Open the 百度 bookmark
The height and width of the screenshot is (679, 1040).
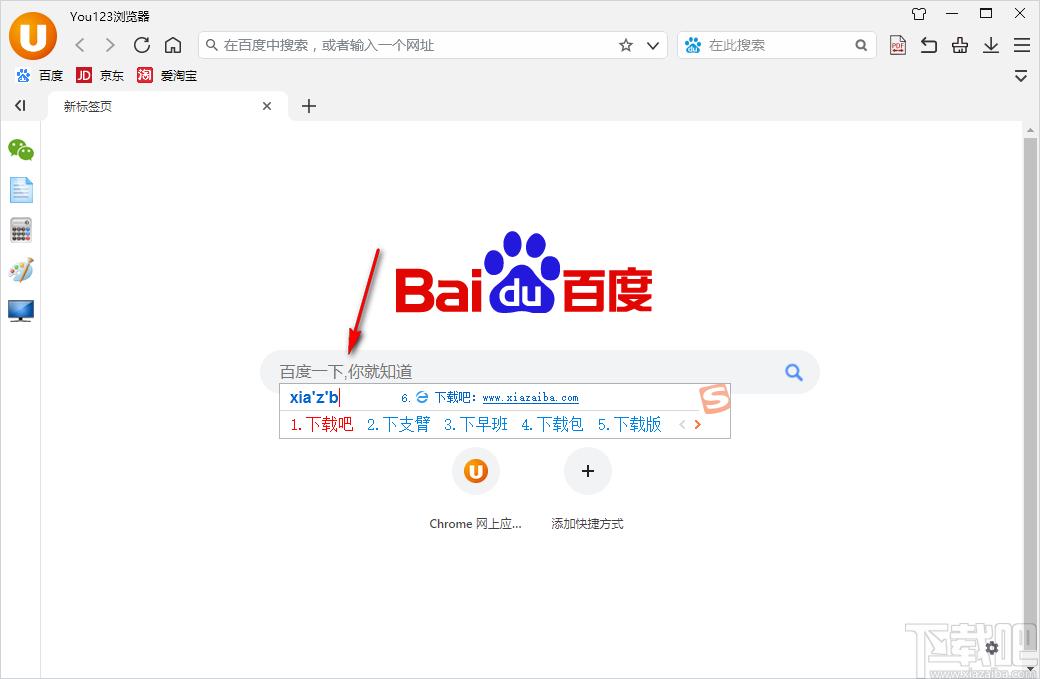[x=40, y=76]
